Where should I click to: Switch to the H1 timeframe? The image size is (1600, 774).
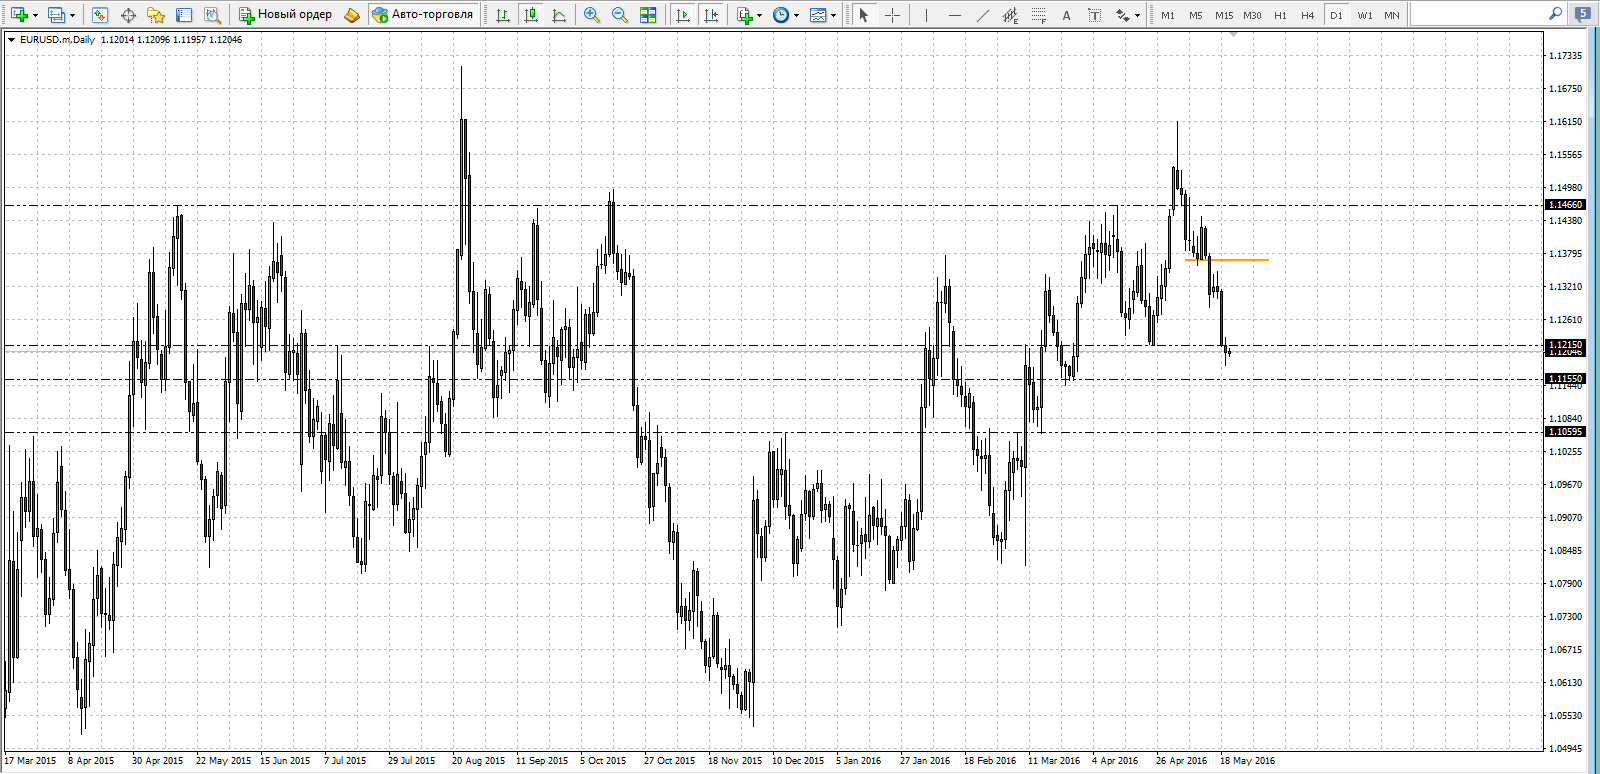pos(1280,15)
